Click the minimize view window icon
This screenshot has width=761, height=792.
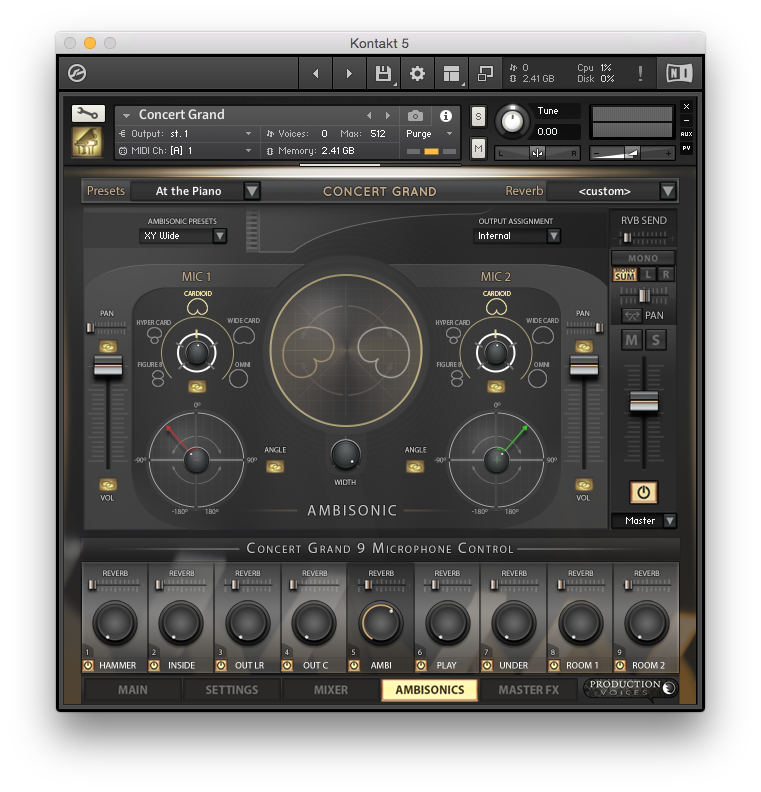(x=485, y=74)
